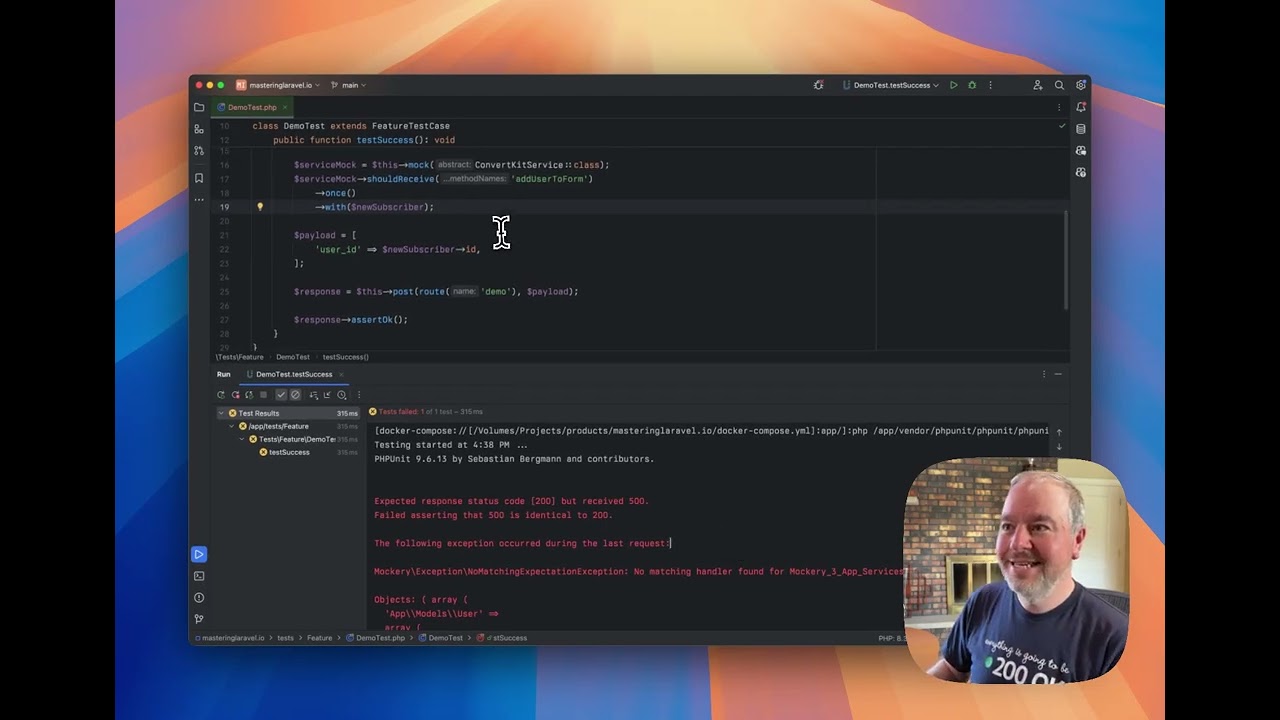This screenshot has width=1280, height=720.
Task: Open Run panel toolbar more options
Action: pyautogui.click(x=359, y=395)
